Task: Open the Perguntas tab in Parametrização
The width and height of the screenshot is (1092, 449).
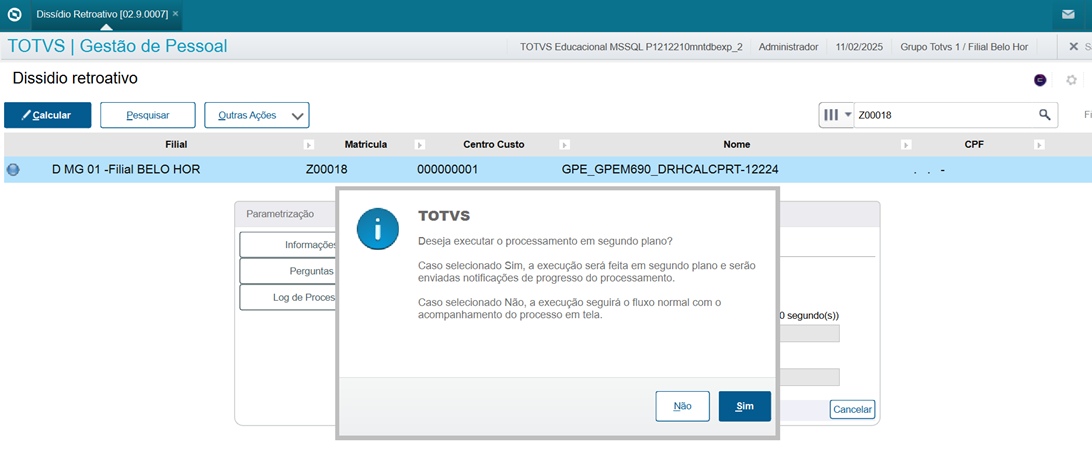Action: point(288,271)
